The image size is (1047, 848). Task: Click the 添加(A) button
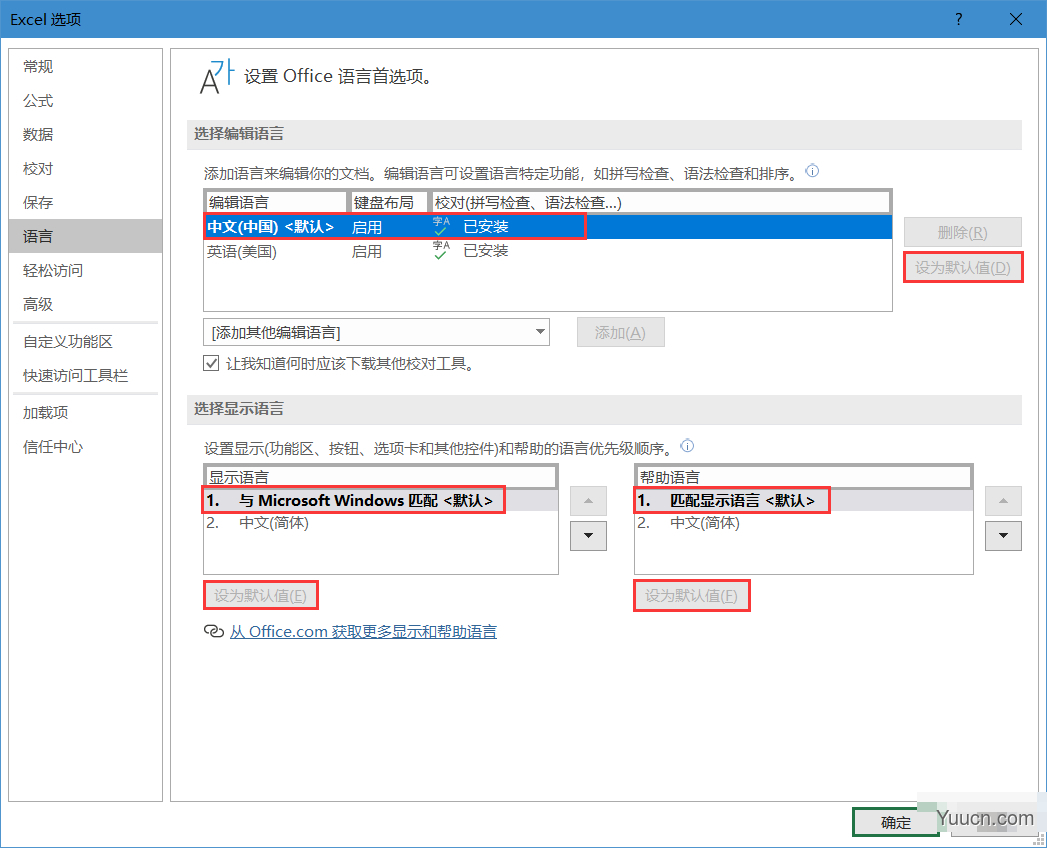620,333
